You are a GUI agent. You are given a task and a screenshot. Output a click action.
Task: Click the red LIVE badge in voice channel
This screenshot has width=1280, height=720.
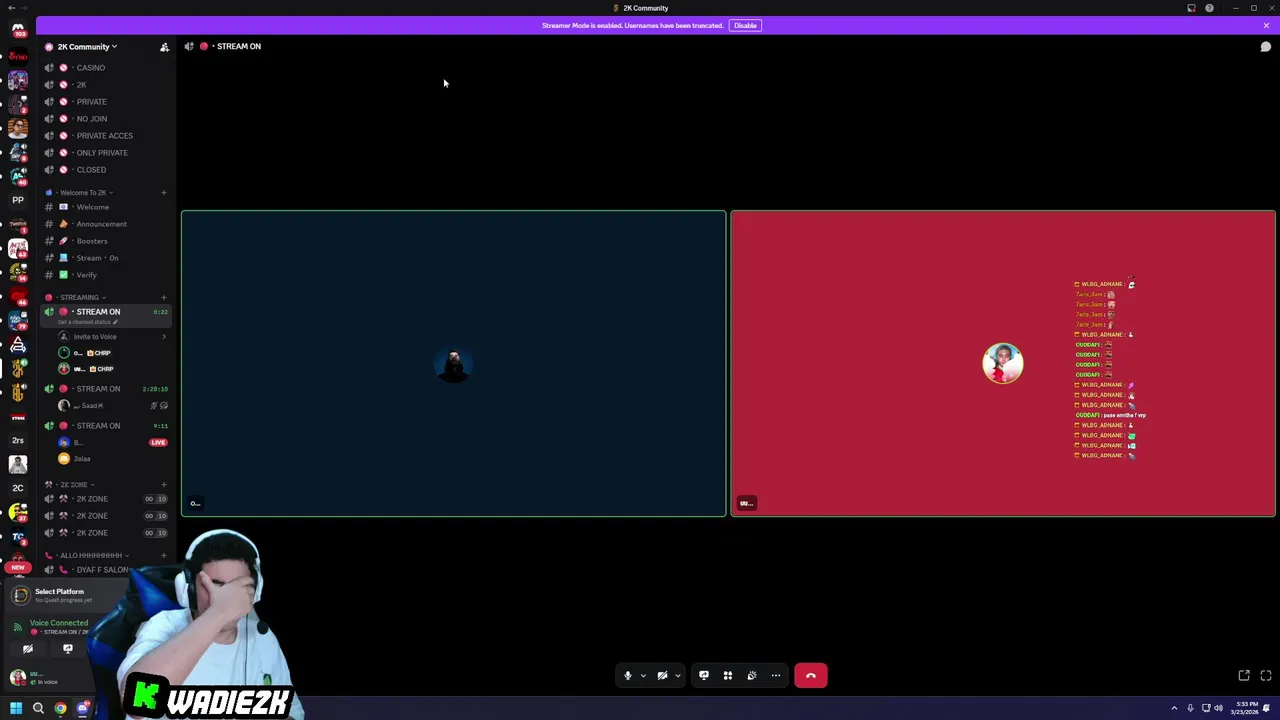[158, 442]
